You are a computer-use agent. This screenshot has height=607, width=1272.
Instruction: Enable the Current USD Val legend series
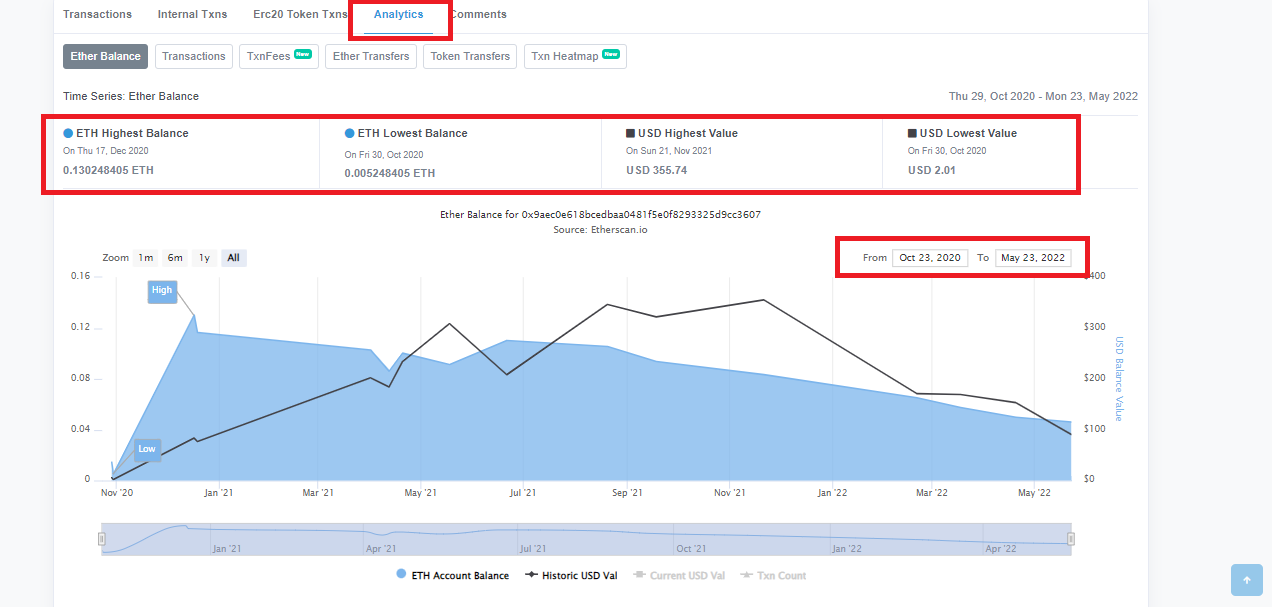coord(680,575)
